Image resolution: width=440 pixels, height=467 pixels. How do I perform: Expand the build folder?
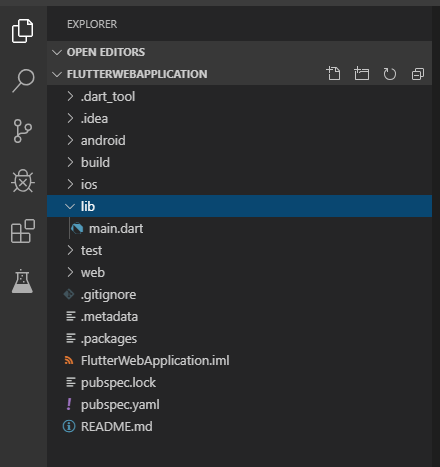(70, 162)
